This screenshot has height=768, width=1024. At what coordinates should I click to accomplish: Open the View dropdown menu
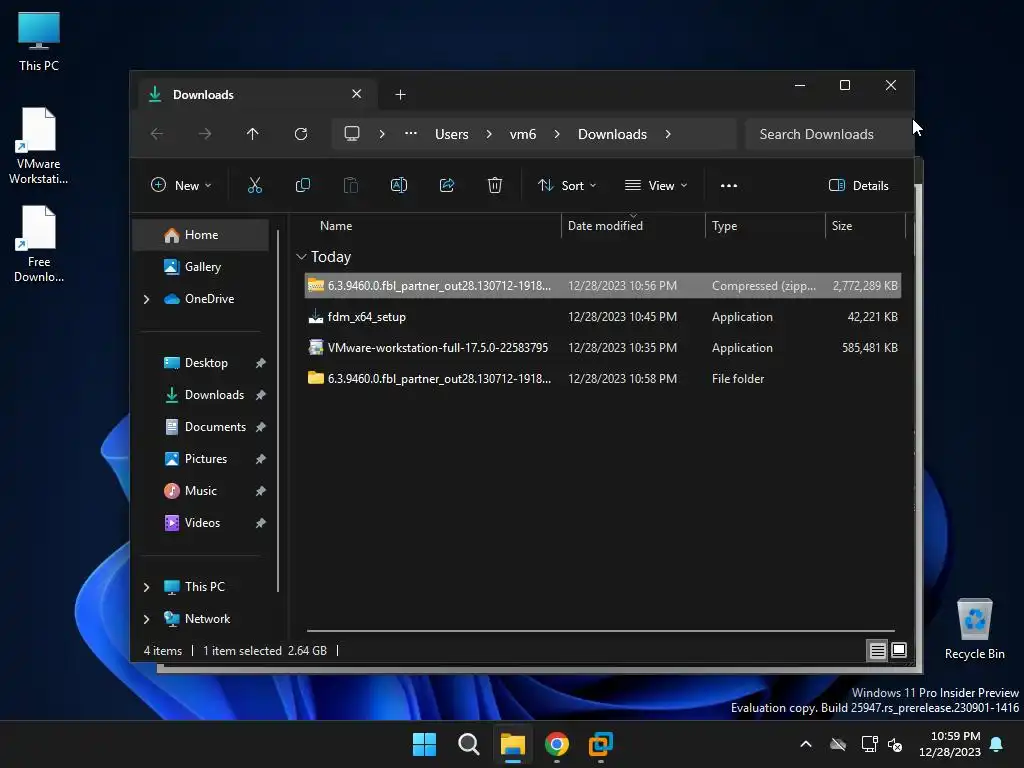point(656,185)
